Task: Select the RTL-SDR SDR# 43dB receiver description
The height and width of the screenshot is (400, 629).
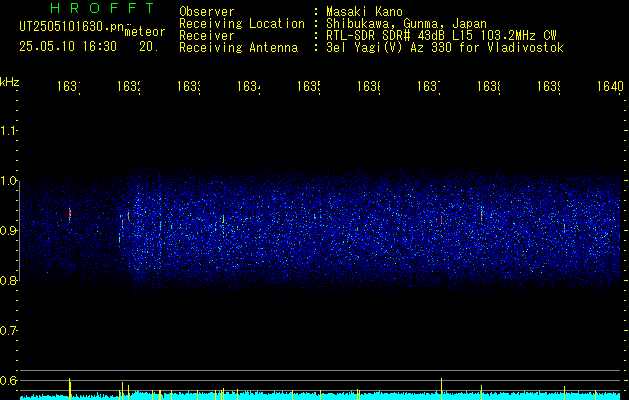Action: point(441,36)
